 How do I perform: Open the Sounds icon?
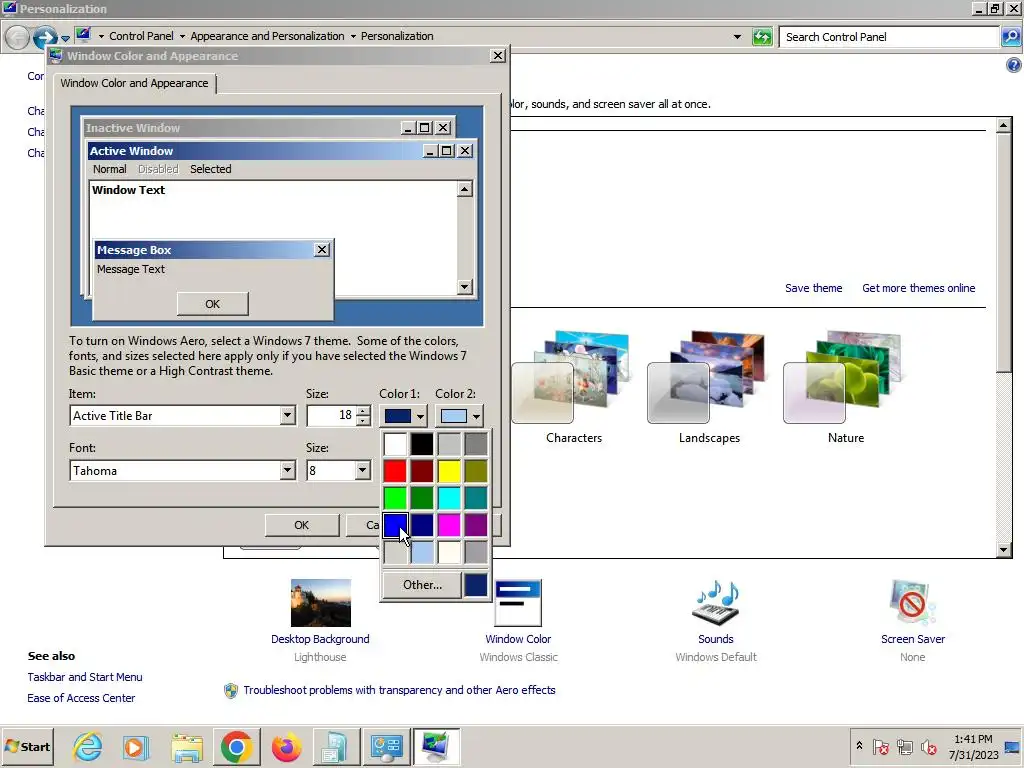pyautogui.click(x=716, y=602)
